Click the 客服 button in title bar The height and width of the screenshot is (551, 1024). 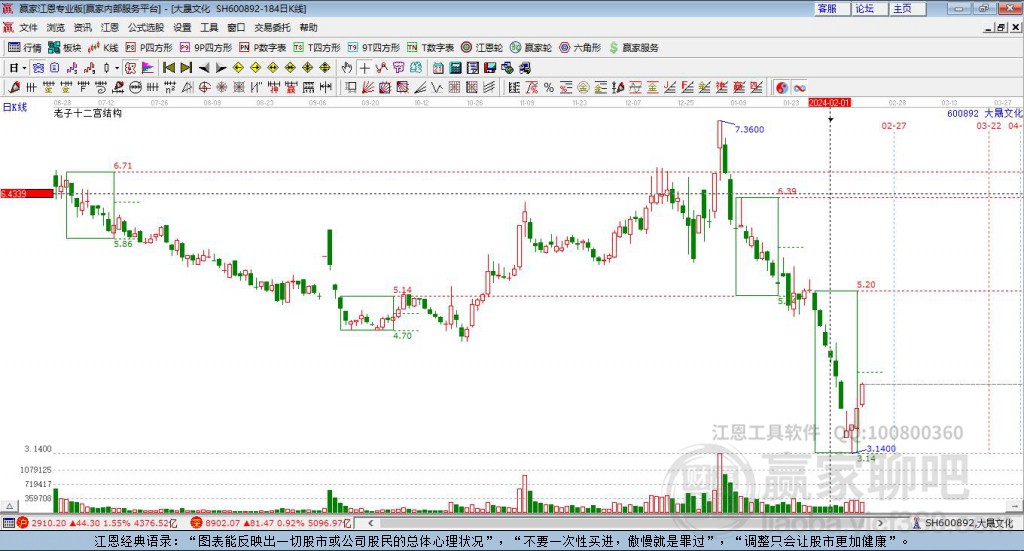click(x=832, y=8)
